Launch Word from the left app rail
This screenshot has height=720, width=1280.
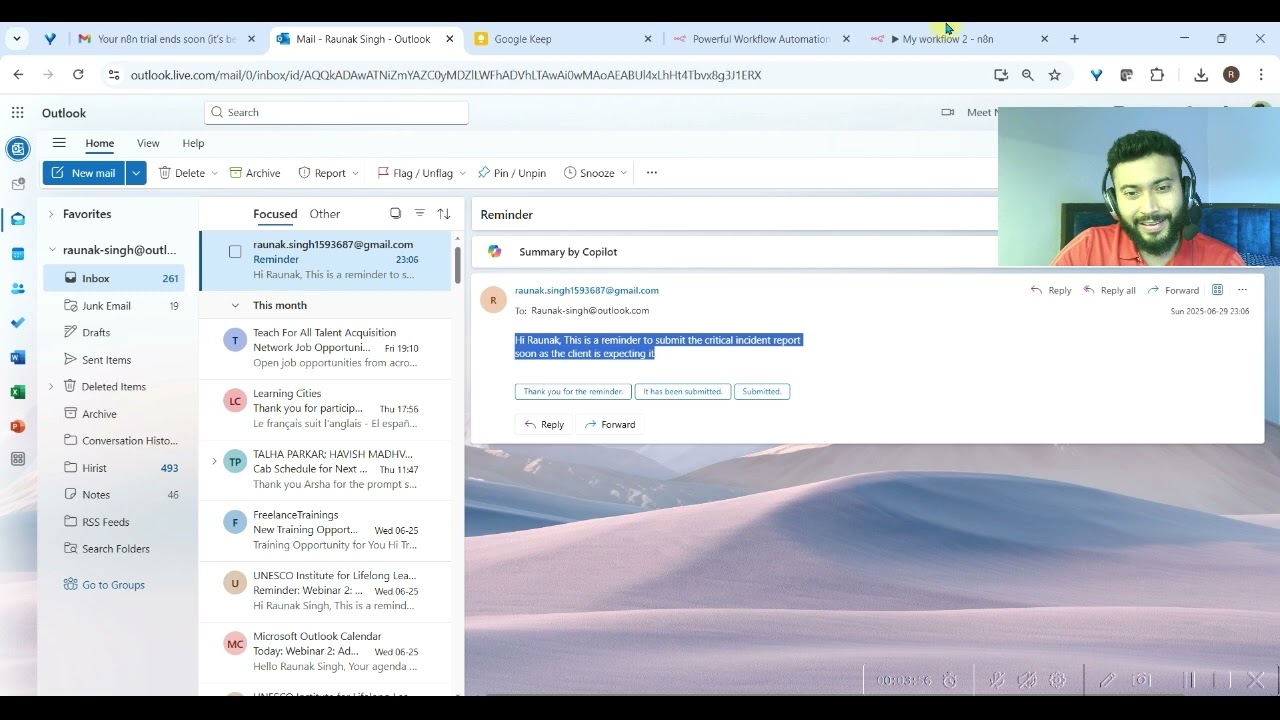[x=17, y=358]
